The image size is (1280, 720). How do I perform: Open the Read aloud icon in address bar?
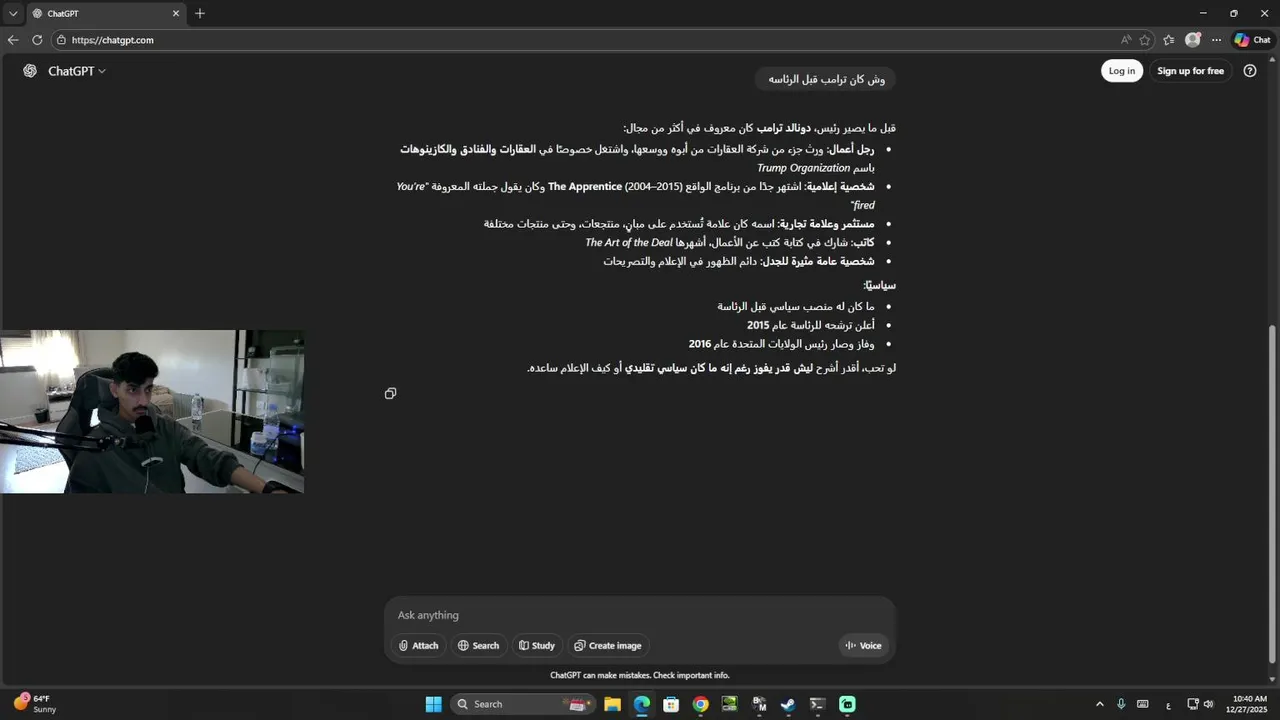click(x=1126, y=40)
